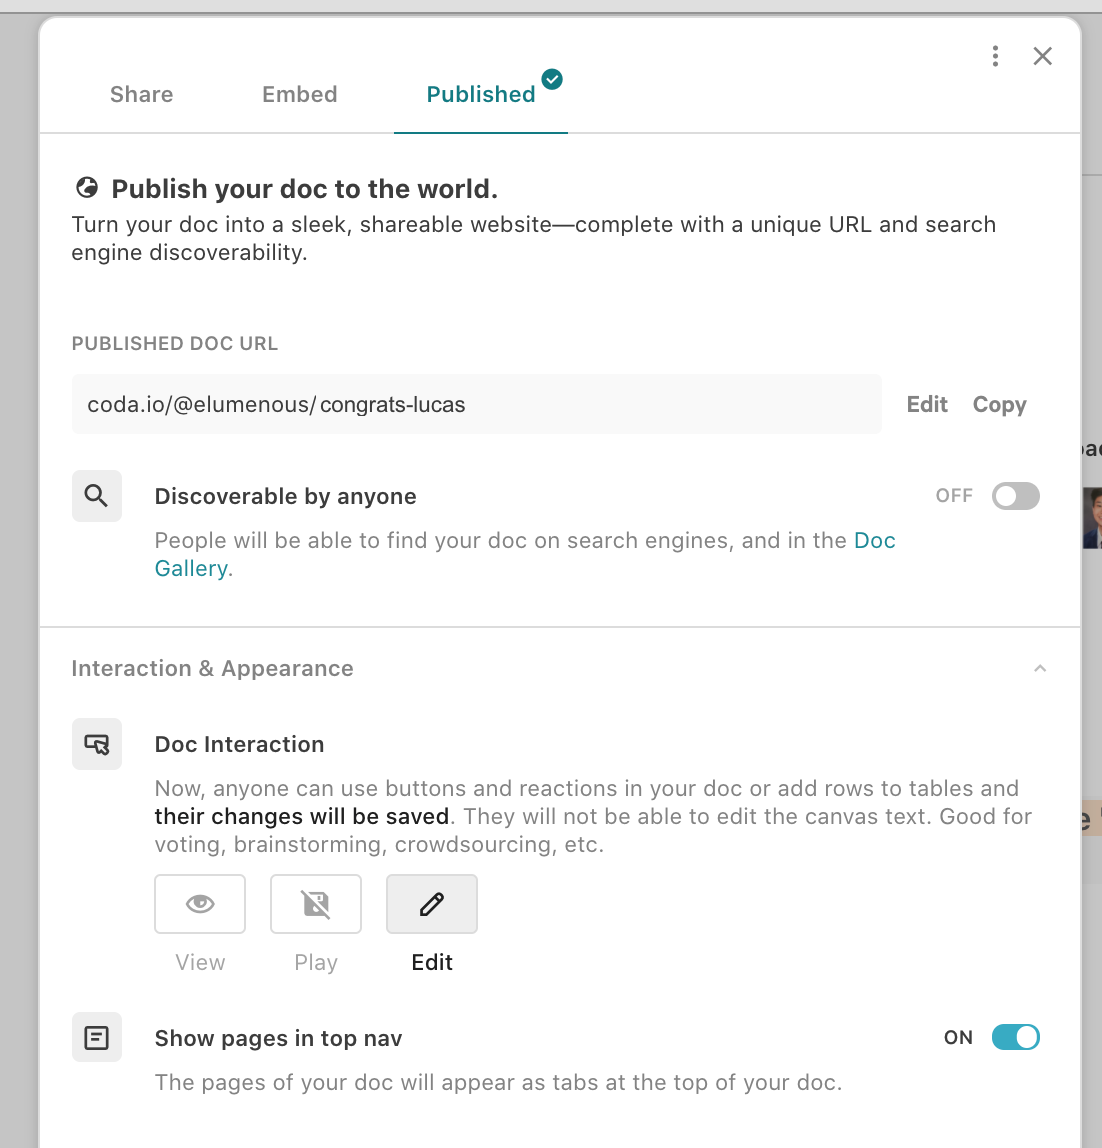Click the green published checkmark badge
1102x1148 pixels.
(552, 79)
